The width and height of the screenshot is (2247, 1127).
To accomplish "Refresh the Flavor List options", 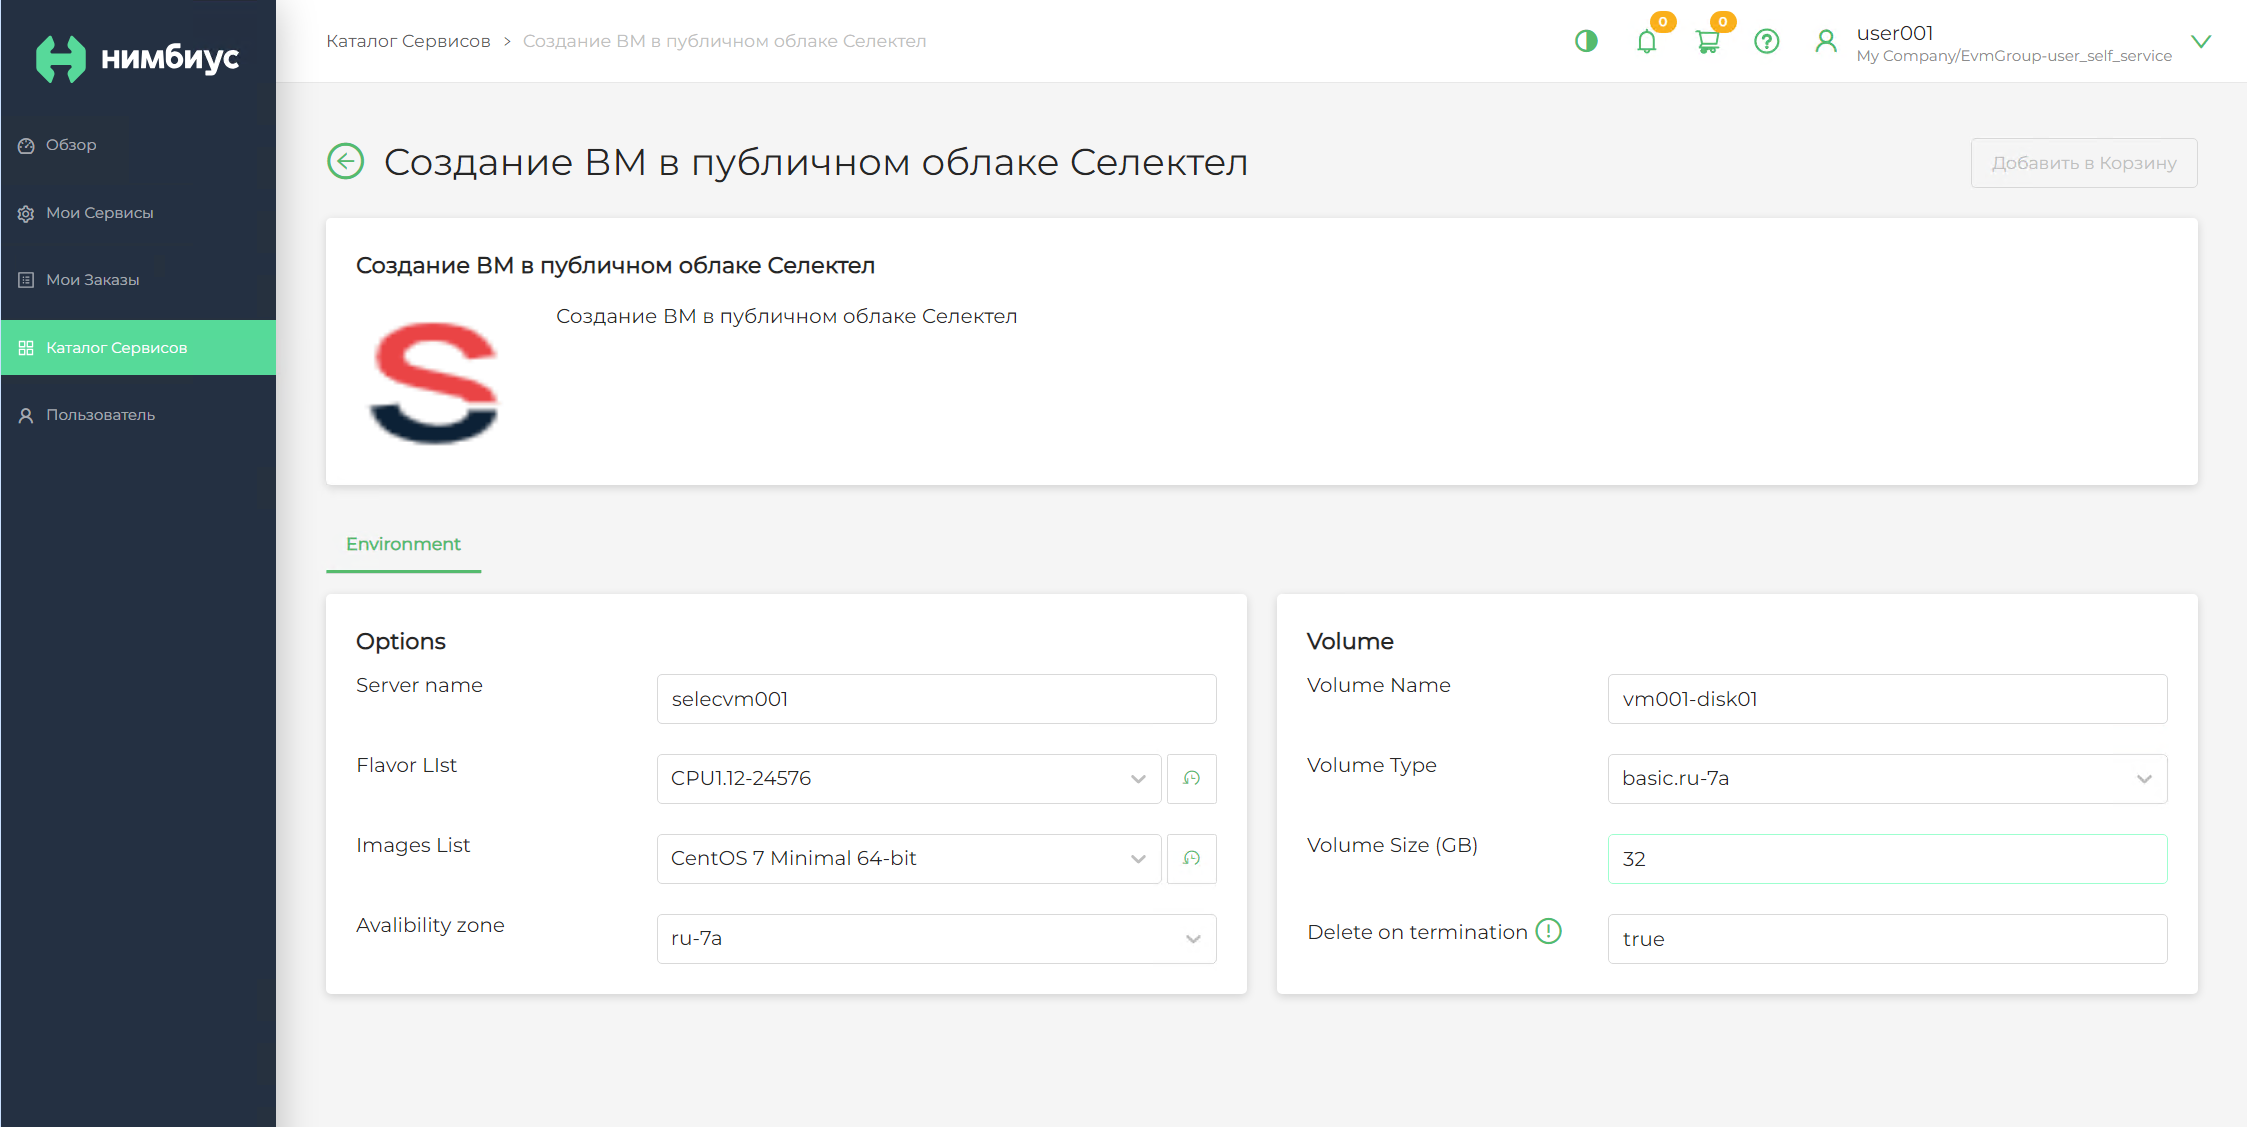I will tap(1192, 778).
